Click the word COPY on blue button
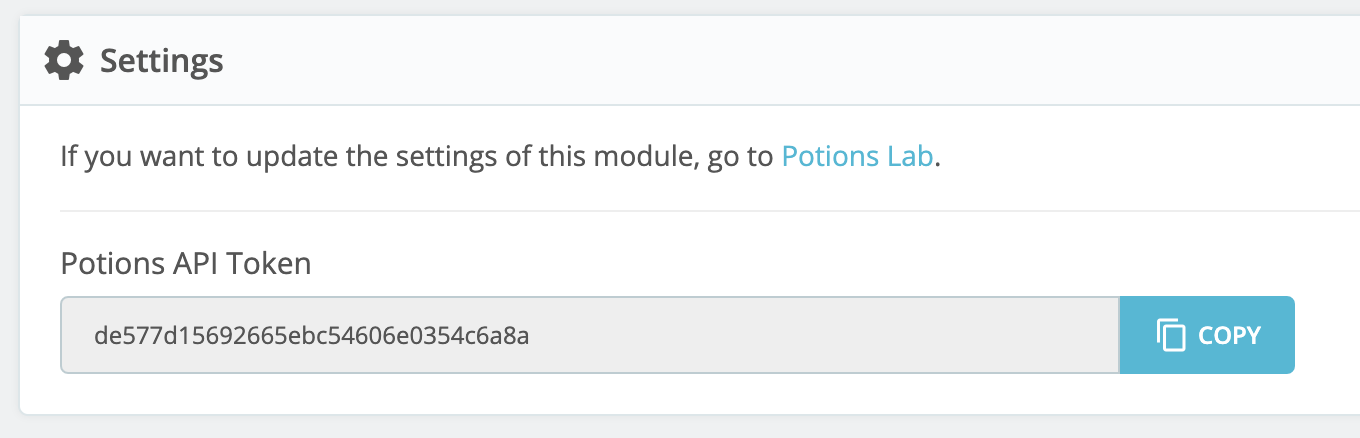 [x=1230, y=335]
